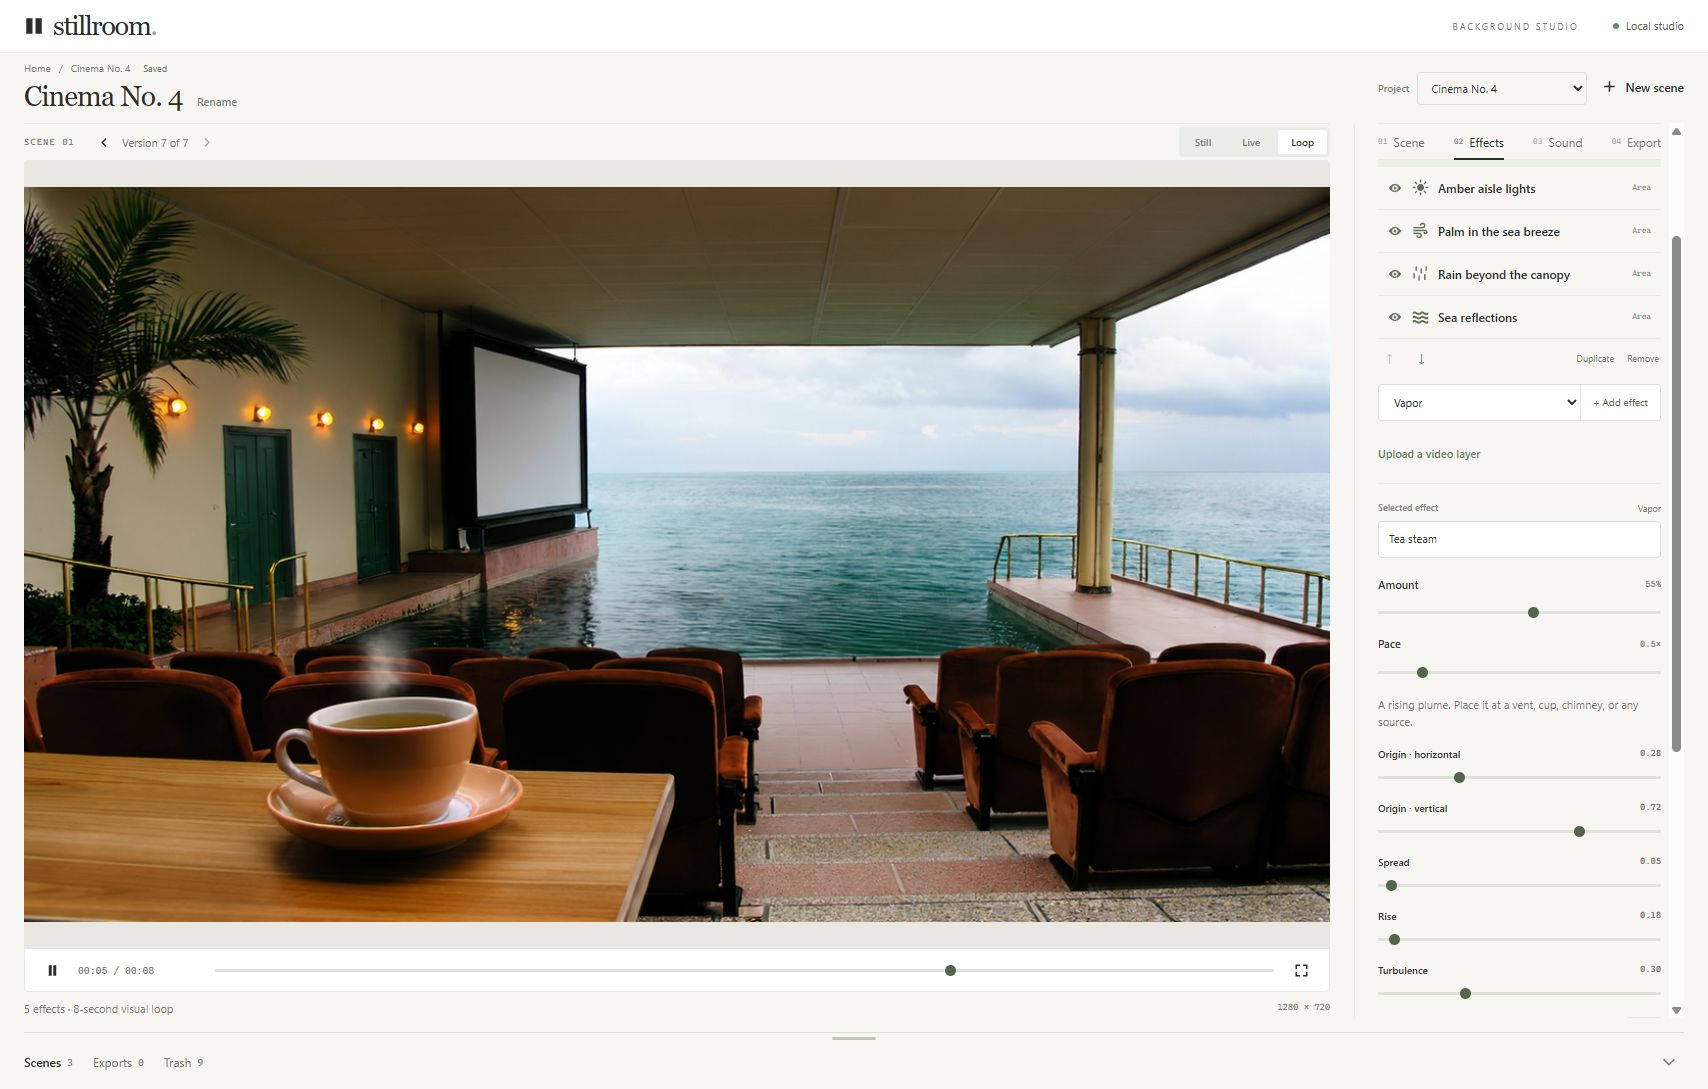Open the Scene tab
Image resolution: width=1708 pixels, height=1089 pixels.
(x=1401, y=143)
